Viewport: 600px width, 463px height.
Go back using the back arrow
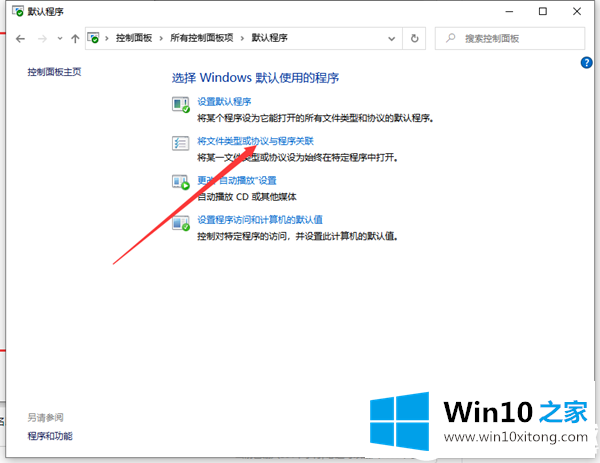(21, 38)
